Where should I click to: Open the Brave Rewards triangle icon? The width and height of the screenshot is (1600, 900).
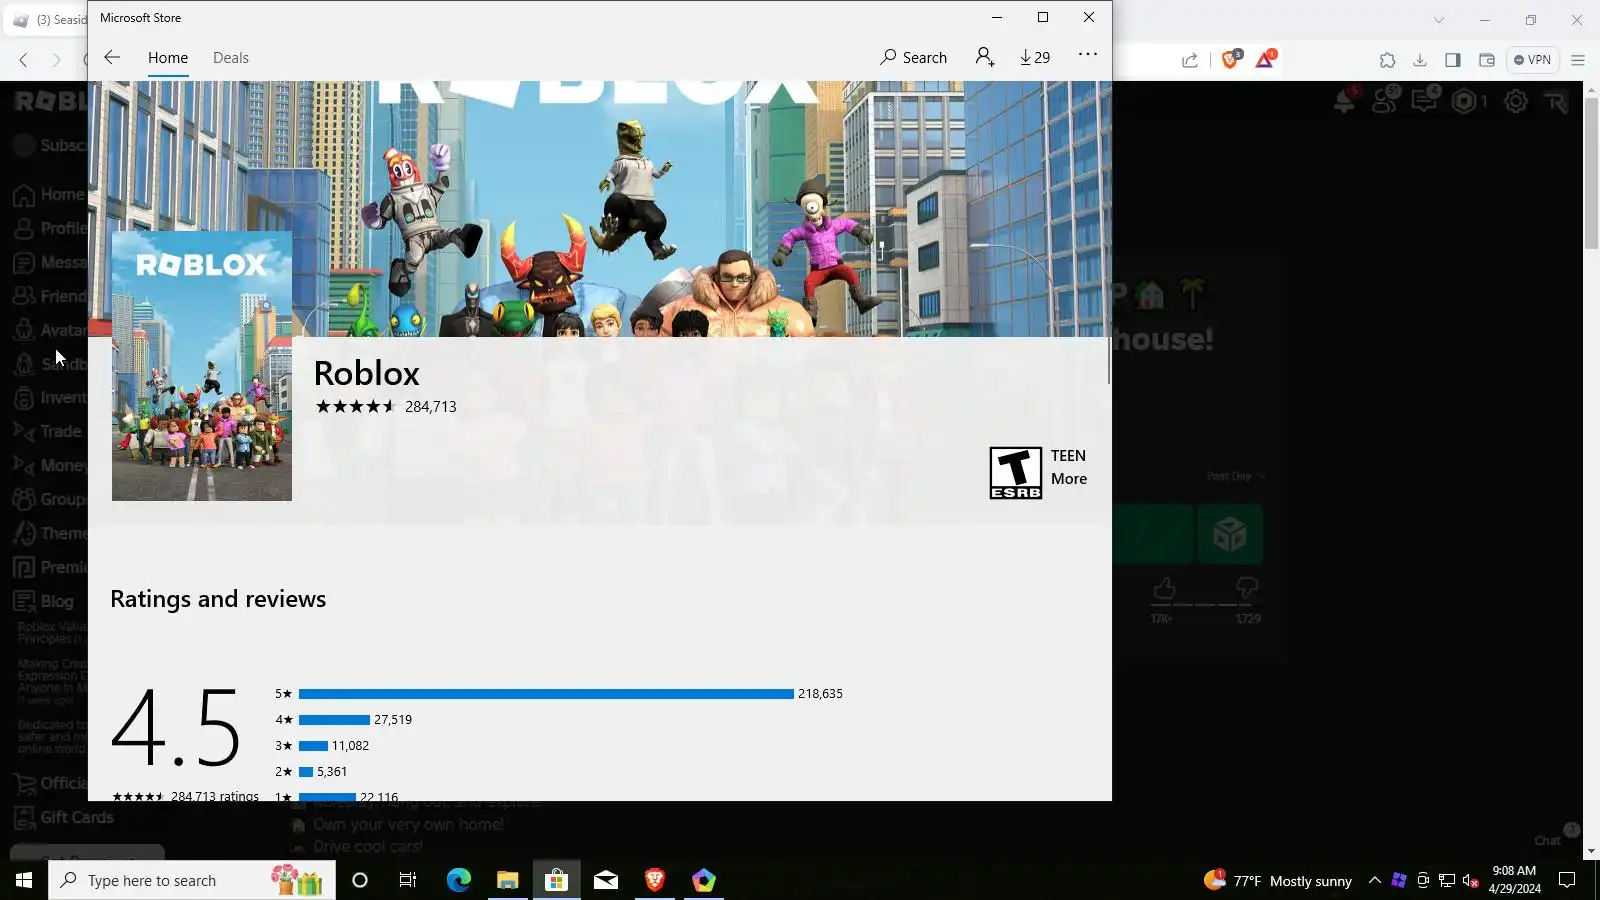[x=1265, y=59]
